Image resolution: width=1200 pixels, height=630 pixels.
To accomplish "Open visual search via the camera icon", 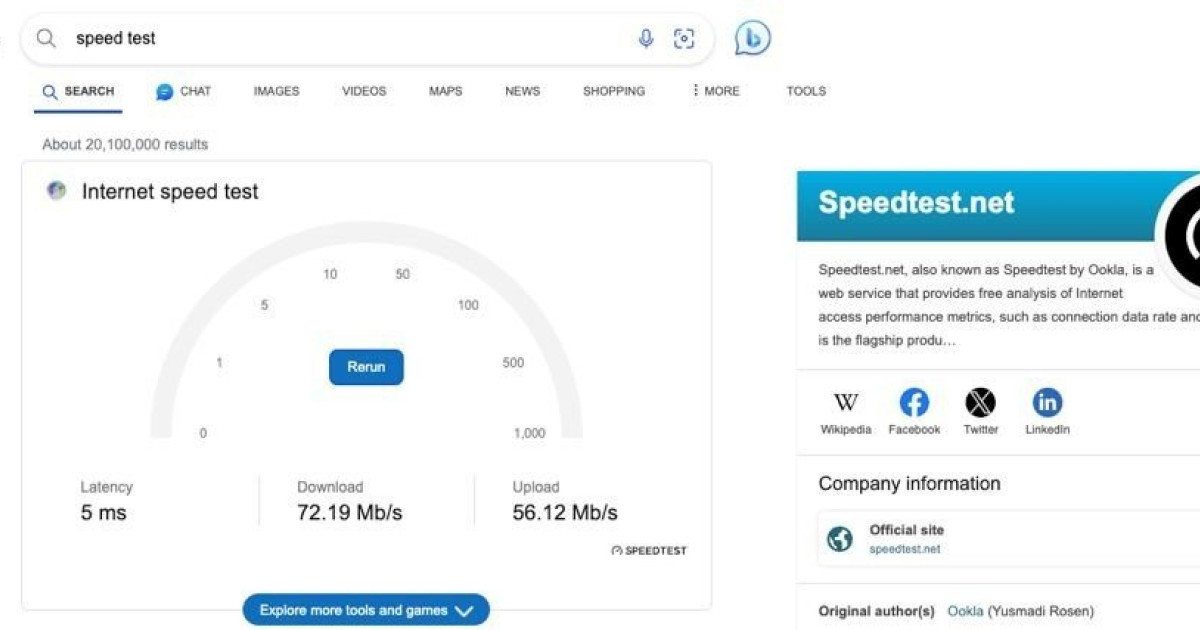I will tap(685, 38).
